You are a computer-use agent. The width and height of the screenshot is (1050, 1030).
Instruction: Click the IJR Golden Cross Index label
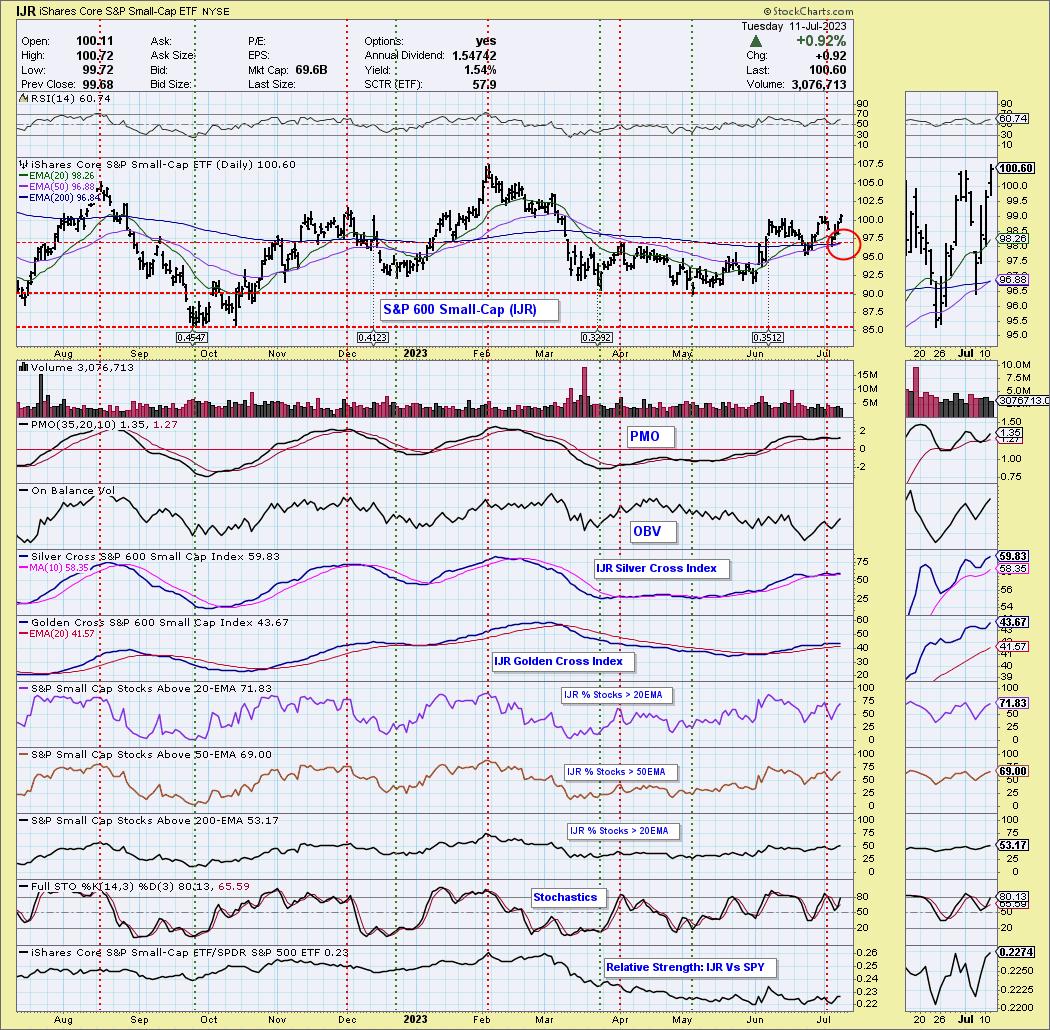[564, 662]
